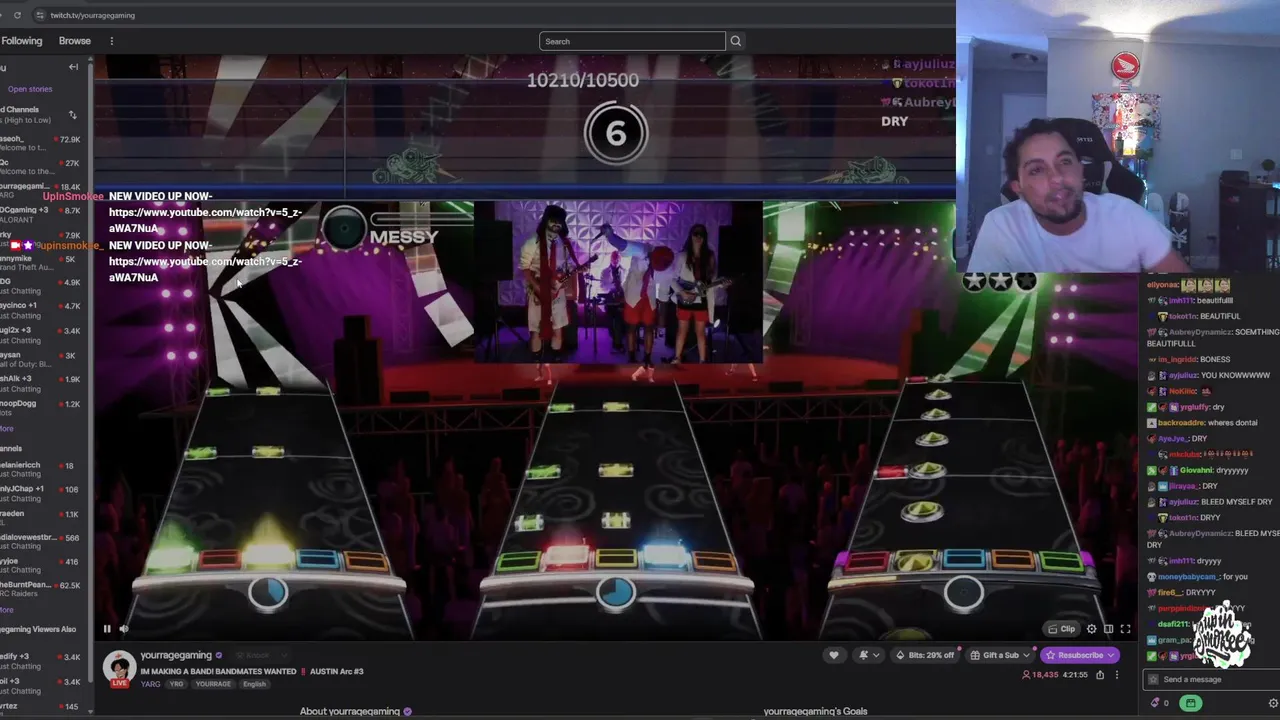This screenshot has width=1280, height=720.
Task: Enter fullscreen with the player icon
Action: pos(1125,629)
